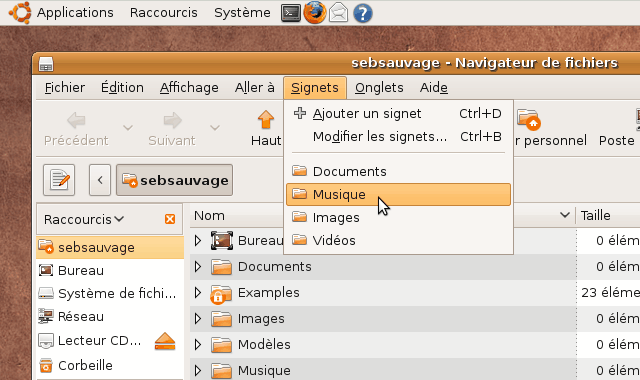Screen dimensions: 640x380
Task: Select the Documents folder icon in list
Action: point(222,267)
